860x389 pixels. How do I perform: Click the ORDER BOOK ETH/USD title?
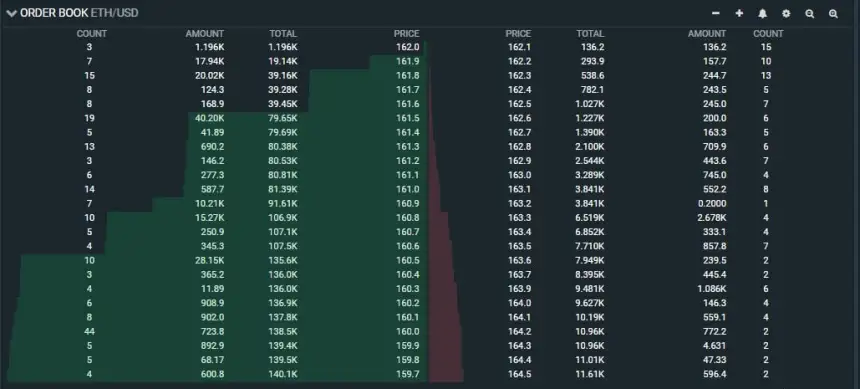point(79,13)
